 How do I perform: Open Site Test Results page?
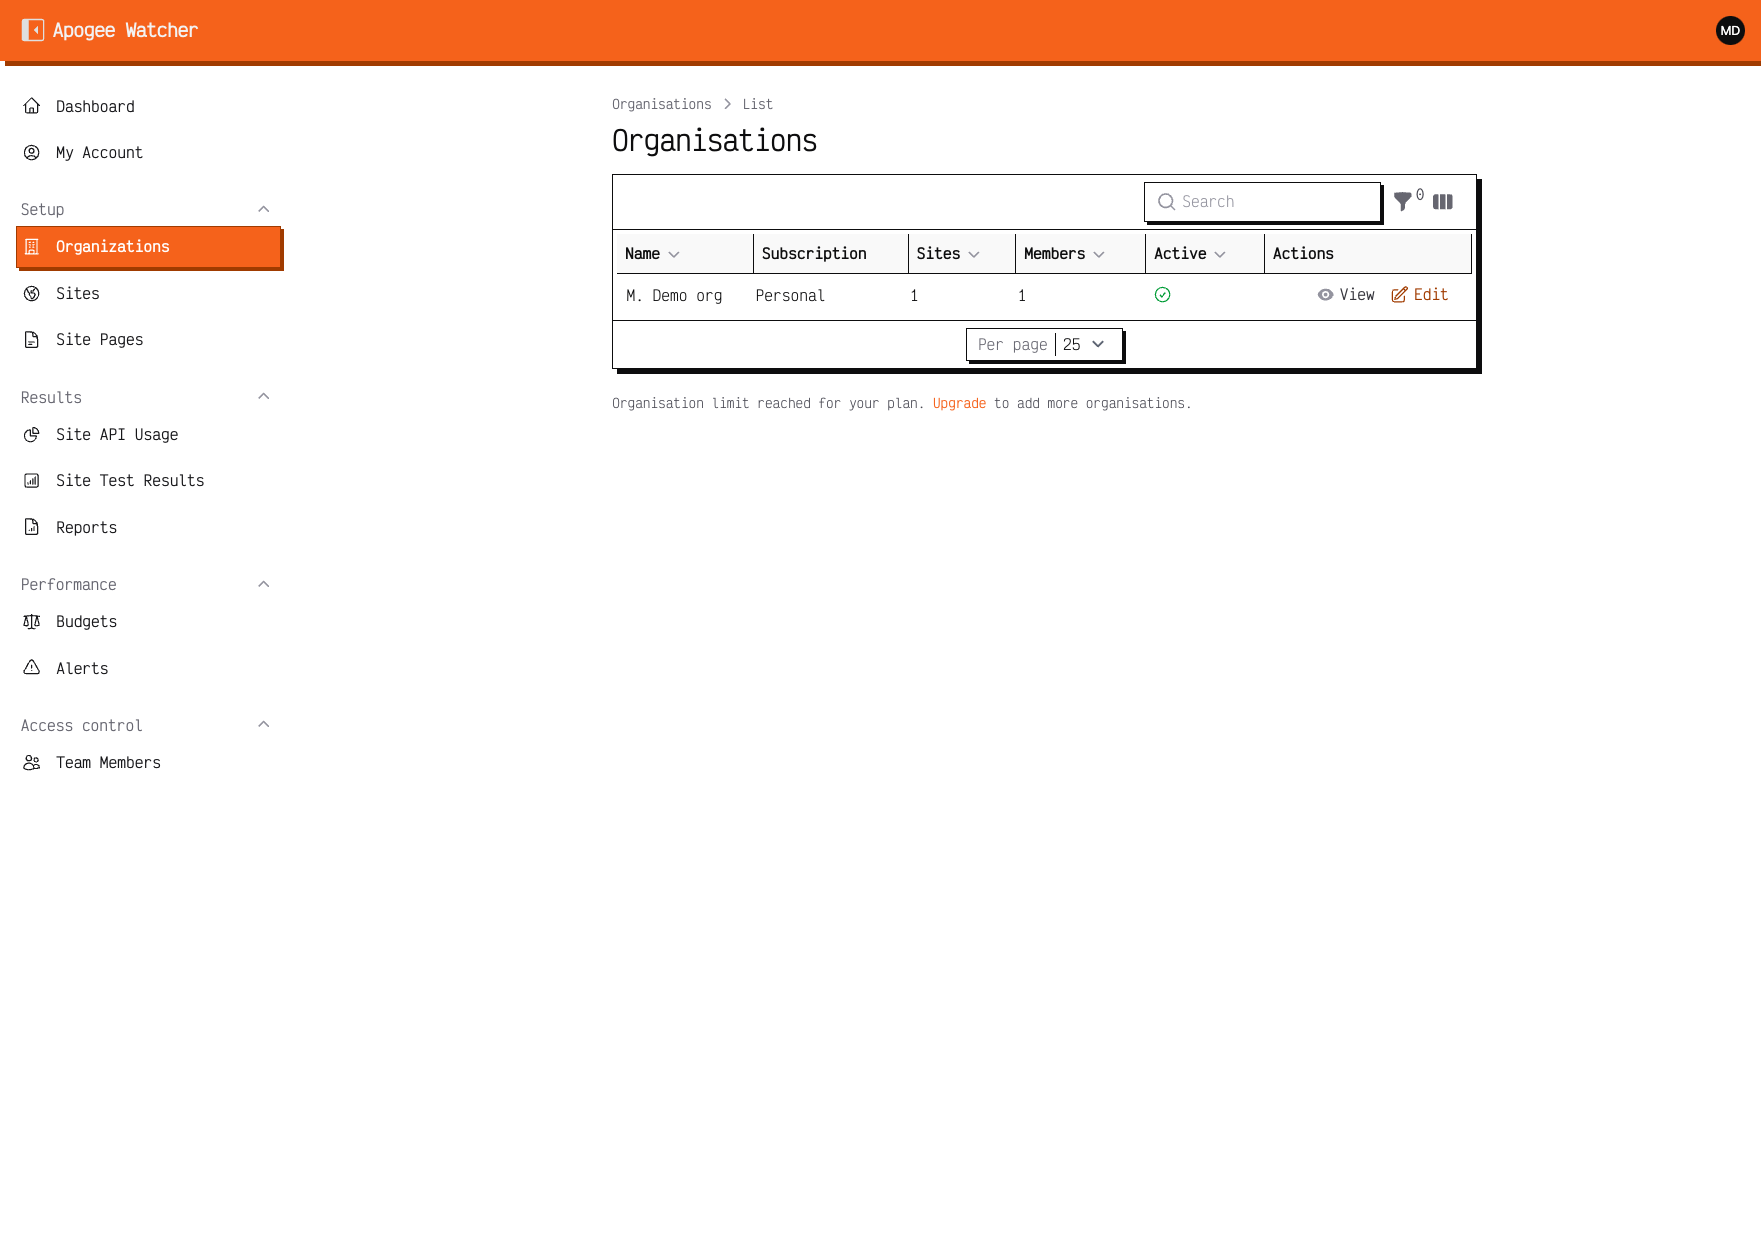coord(149,481)
